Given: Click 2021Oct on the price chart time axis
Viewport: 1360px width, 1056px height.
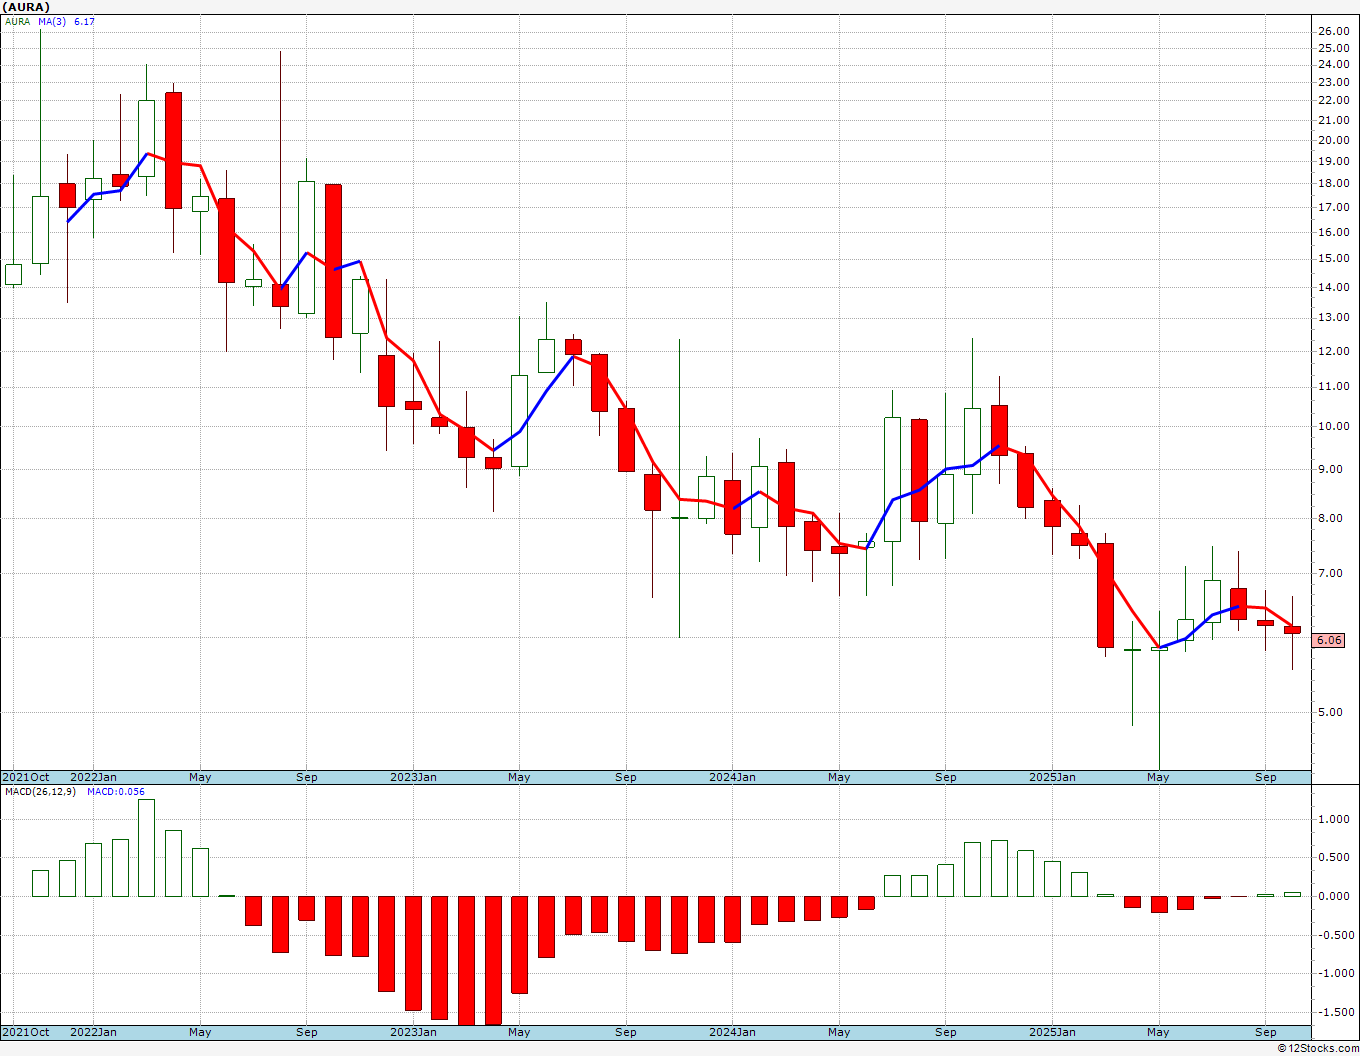Looking at the screenshot, I should 26,777.
